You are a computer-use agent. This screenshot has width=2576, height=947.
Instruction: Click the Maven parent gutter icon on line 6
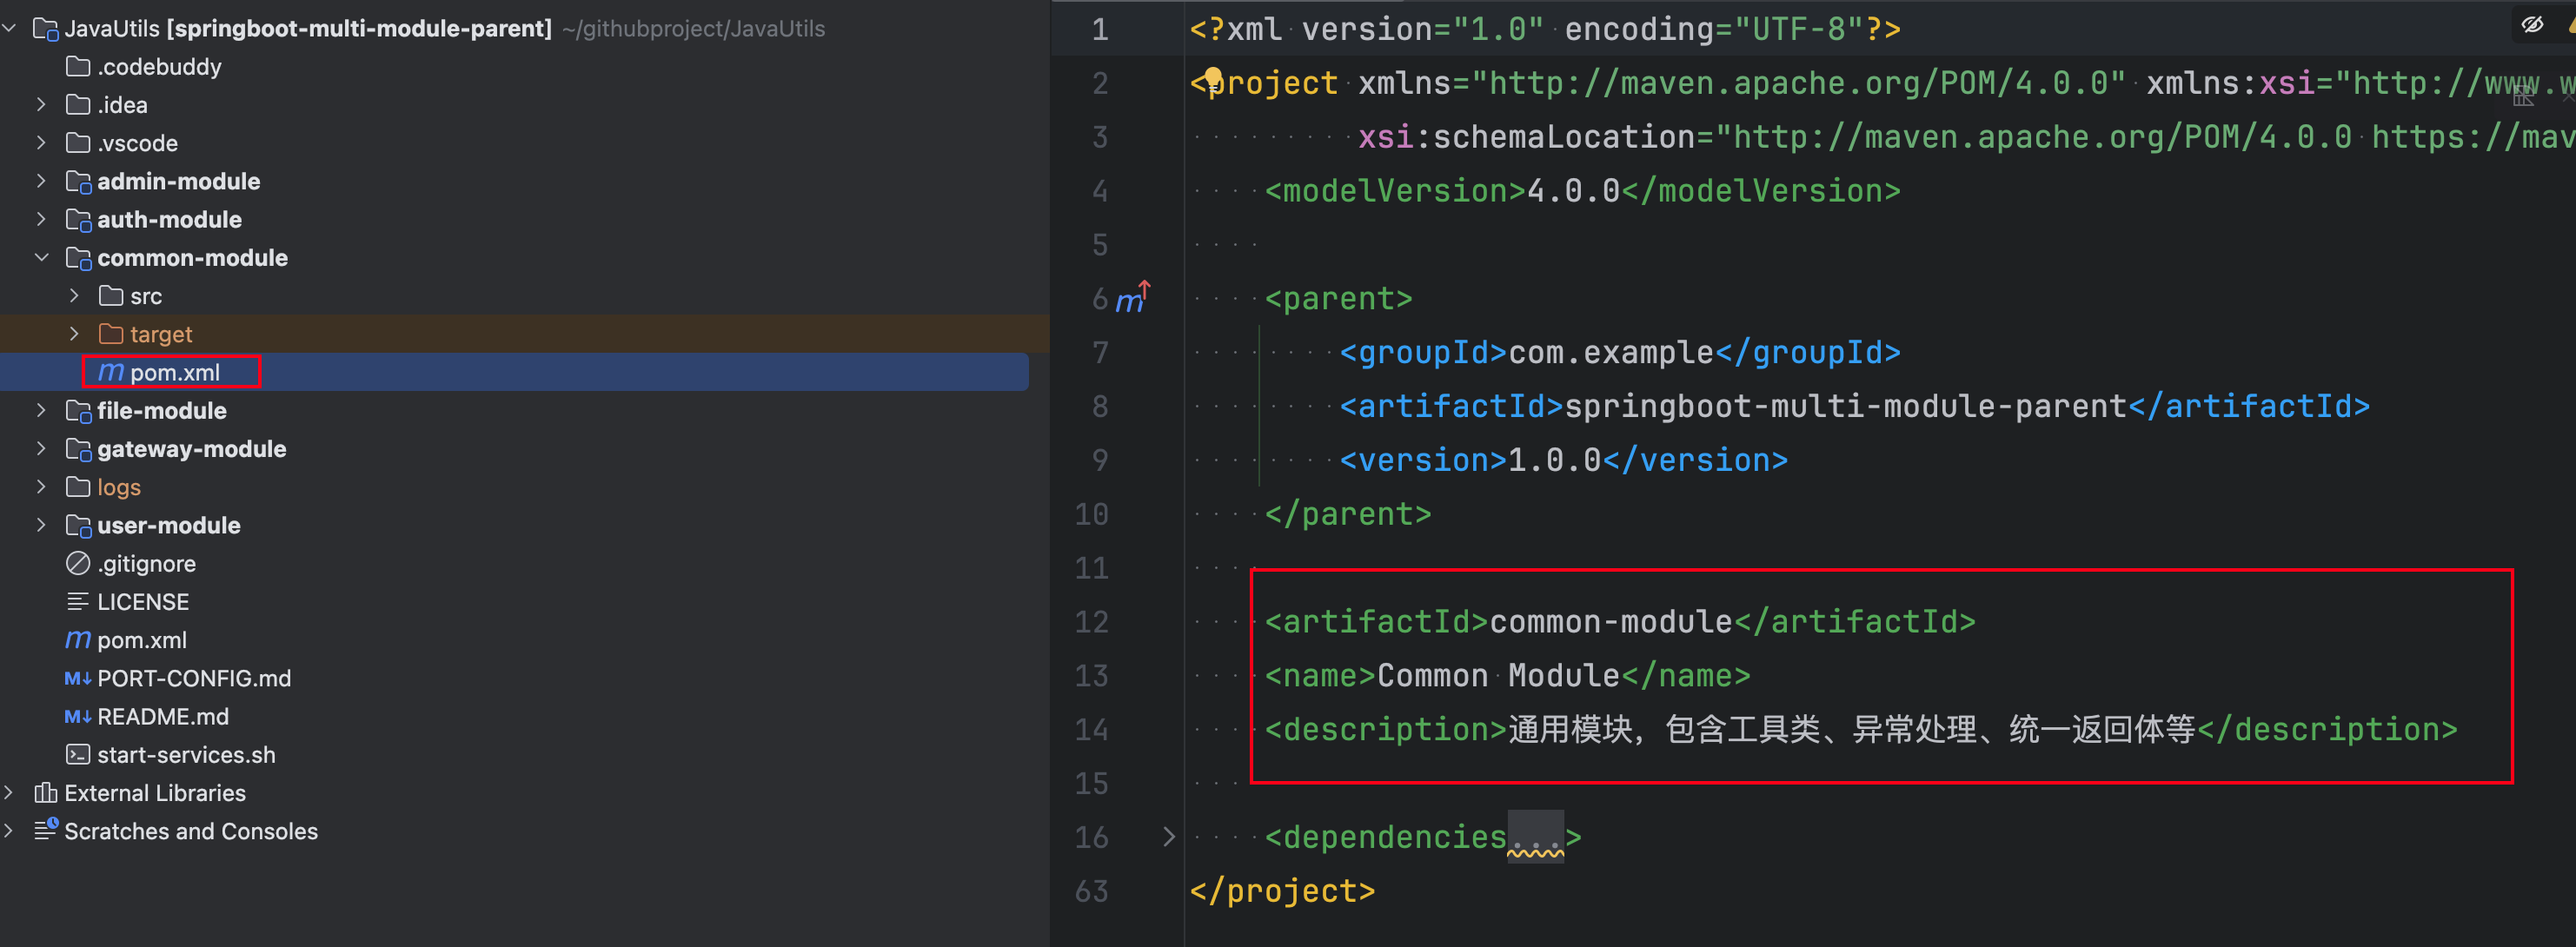pos(1132,298)
